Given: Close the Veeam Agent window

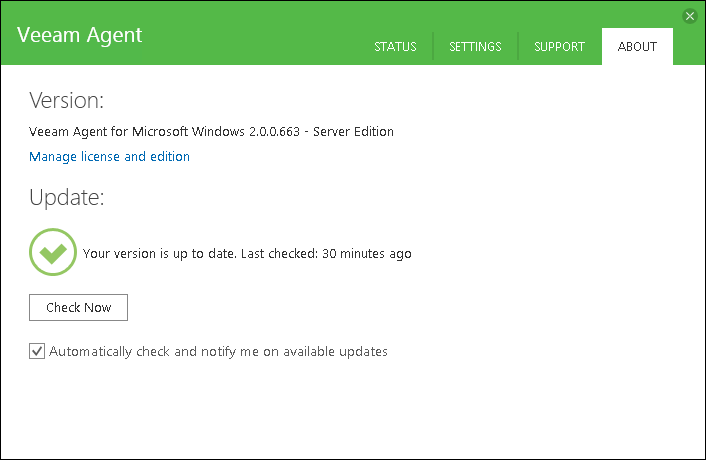Looking at the screenshot, I should [689, 16].
